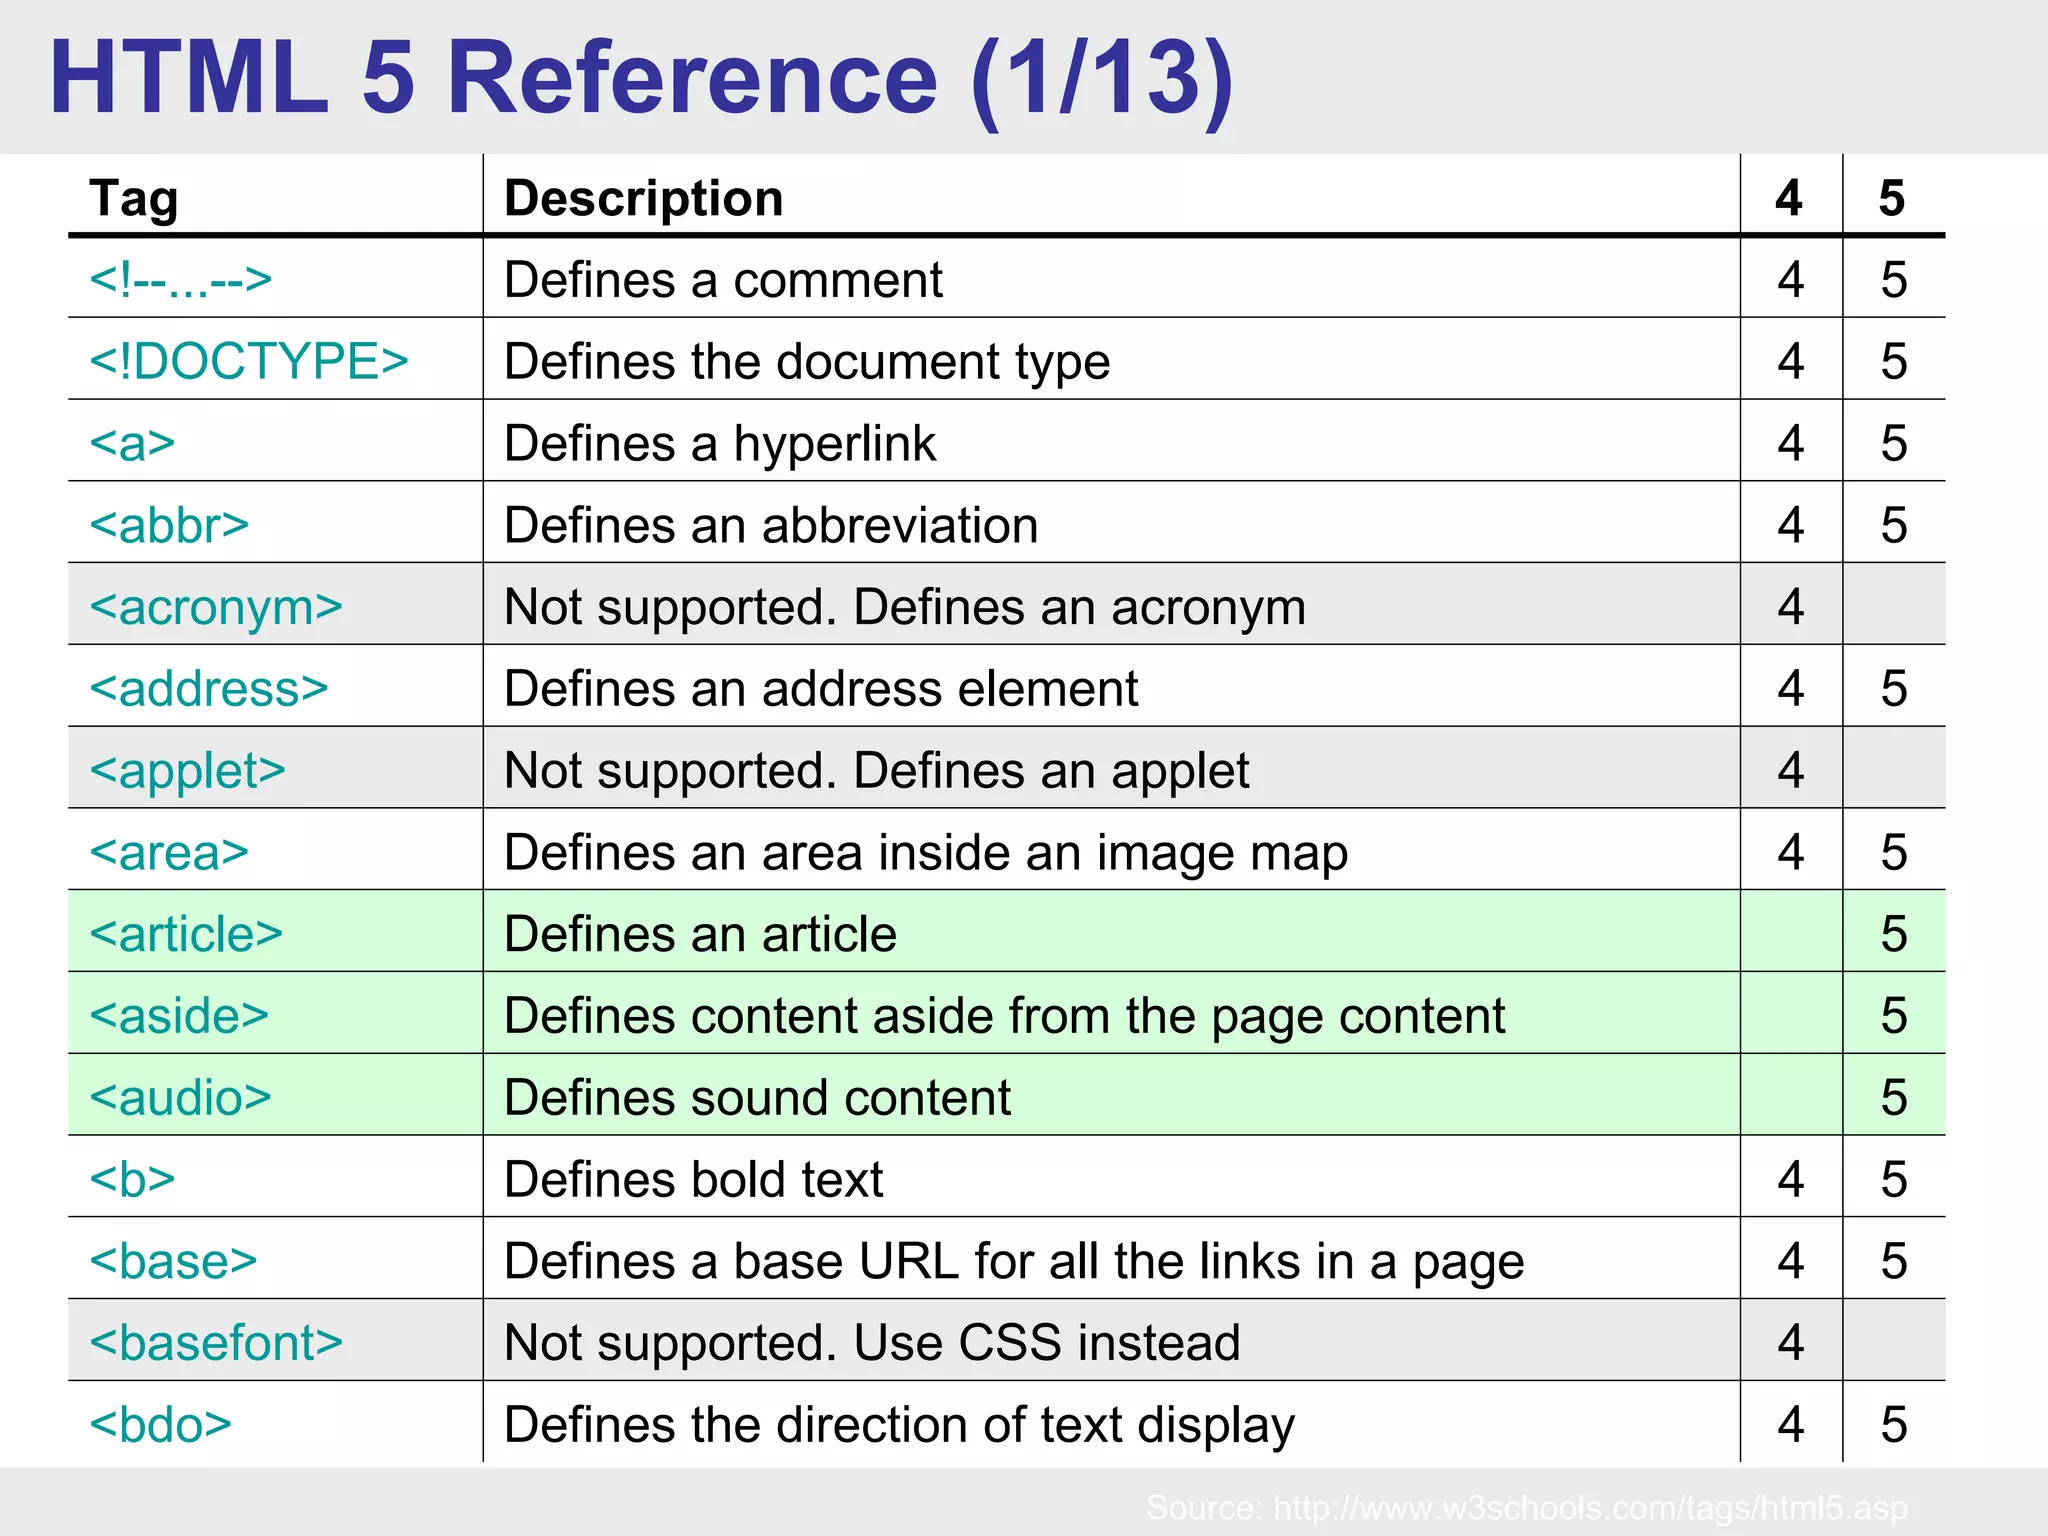This screenshot has height=1536, width=2048.
Task: Click the <acronym> tag entry
Action: click(x=216, y=608)
